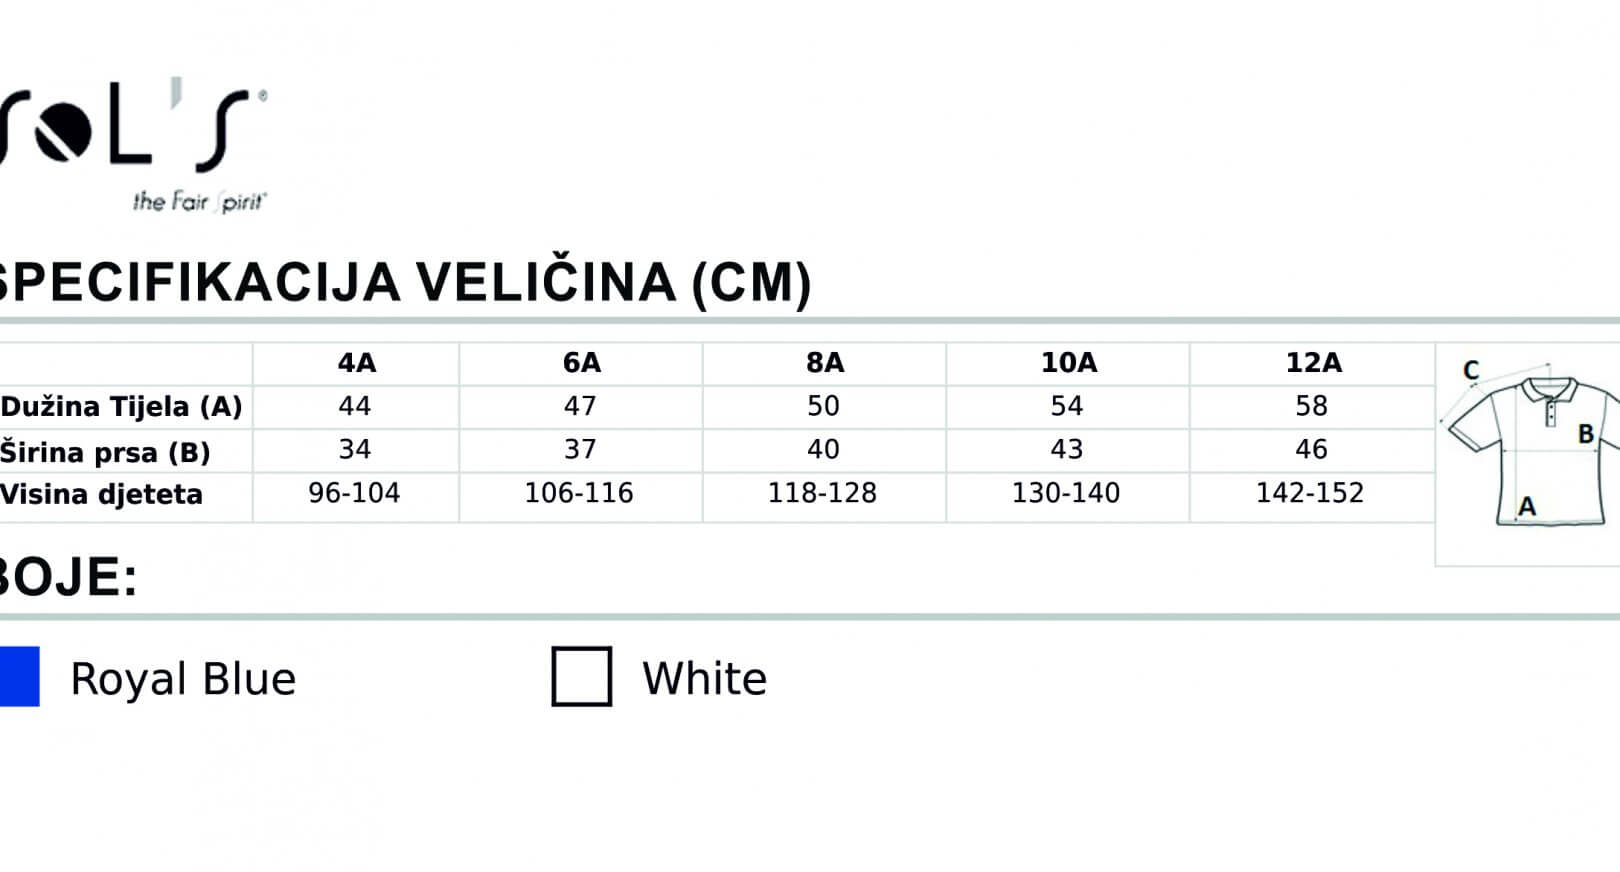The height and width of the screenshot is (872, 1620).
Task: Click the 8A size column header
Action: tap(825, 363)
